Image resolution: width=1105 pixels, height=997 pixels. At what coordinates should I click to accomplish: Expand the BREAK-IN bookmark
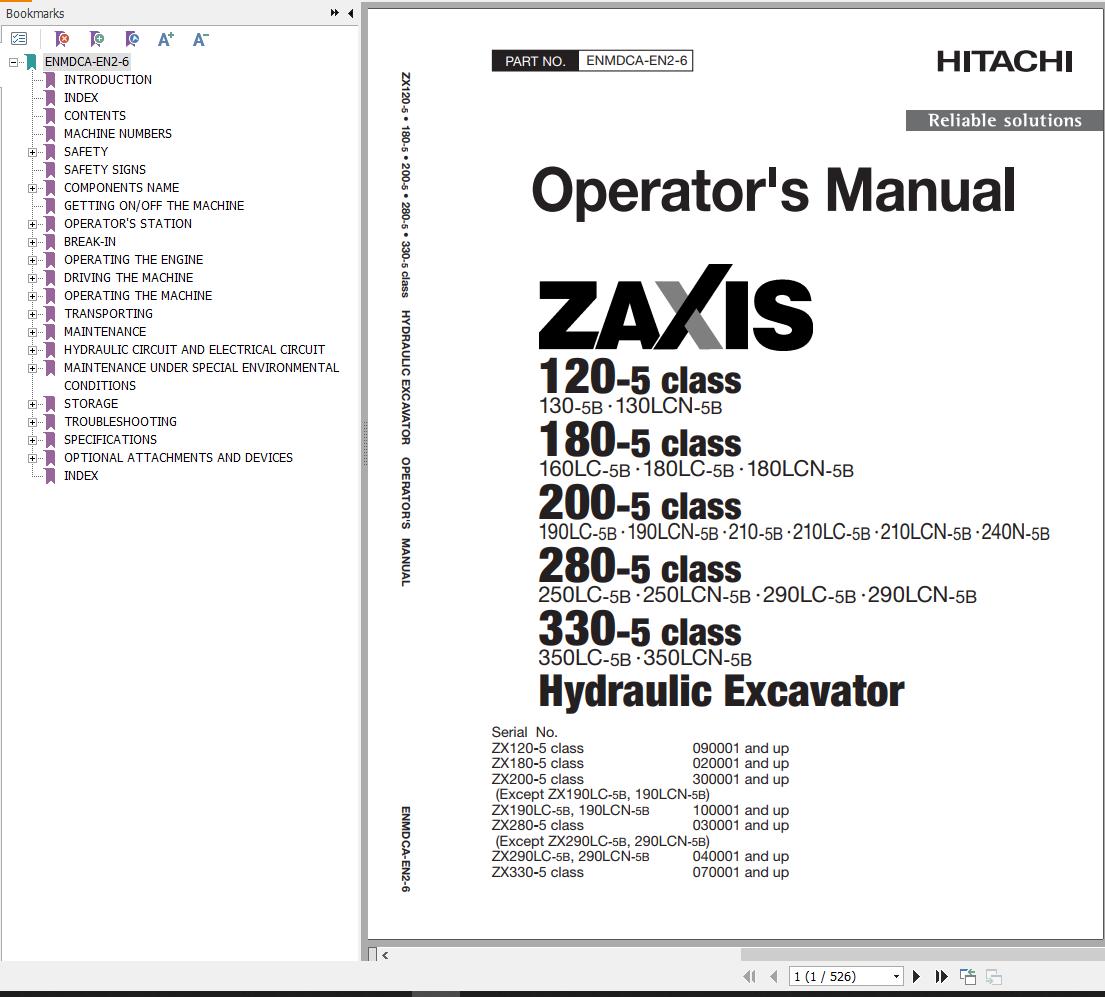pos(32,242)
